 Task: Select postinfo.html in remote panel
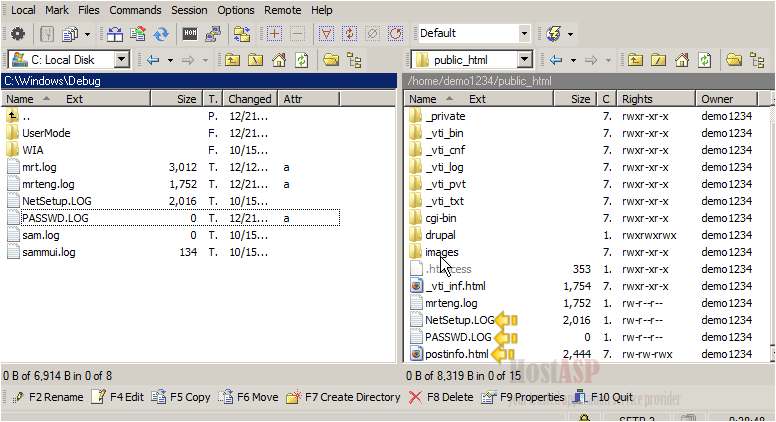point(457,354)
